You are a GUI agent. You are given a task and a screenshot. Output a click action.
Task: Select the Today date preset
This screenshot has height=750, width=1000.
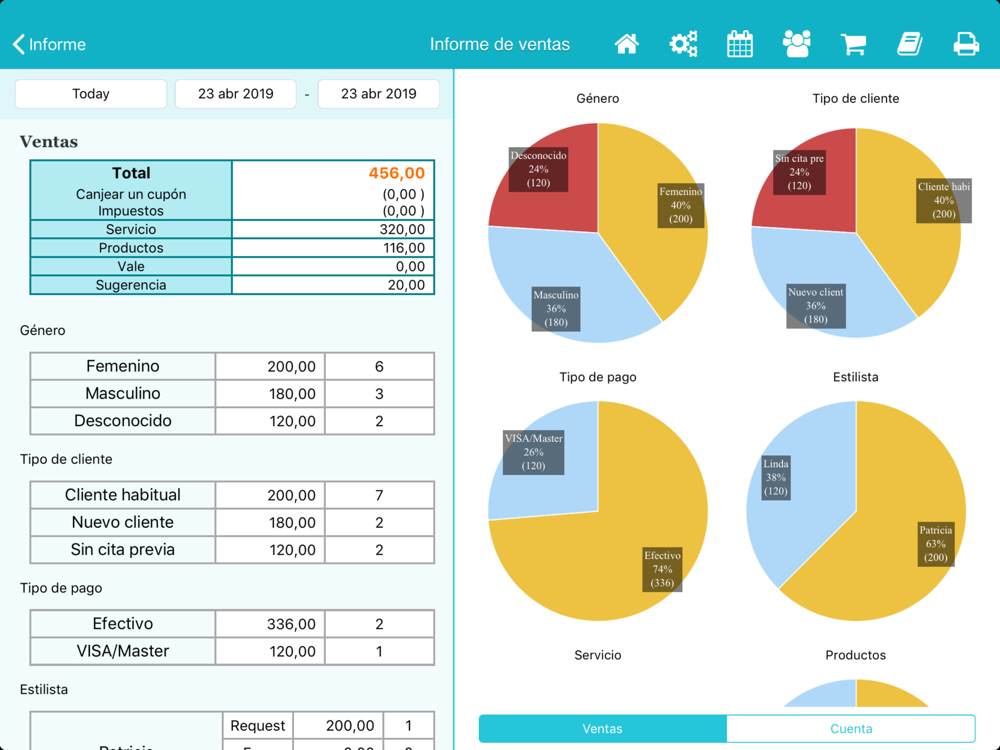tap(91, 94)
